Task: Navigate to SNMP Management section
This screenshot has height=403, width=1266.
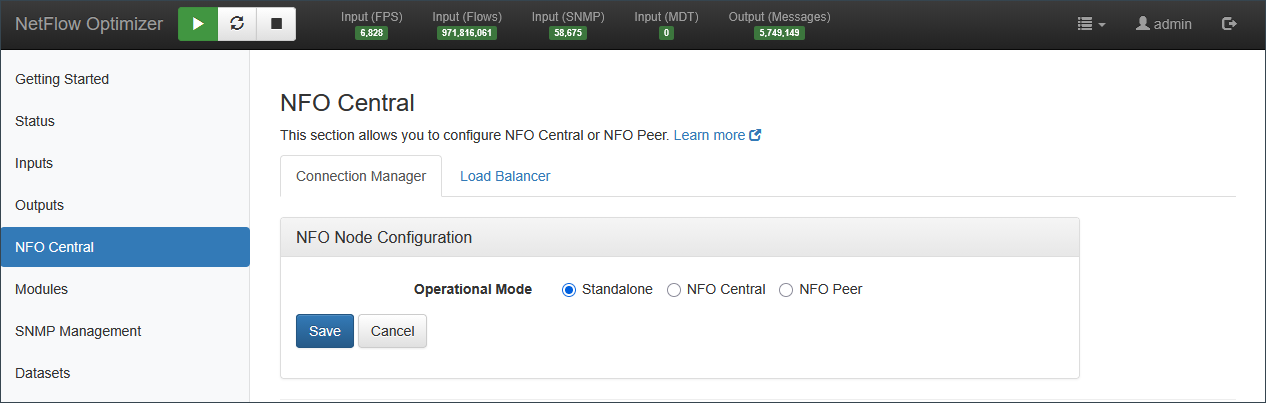Action: point(78,331)
